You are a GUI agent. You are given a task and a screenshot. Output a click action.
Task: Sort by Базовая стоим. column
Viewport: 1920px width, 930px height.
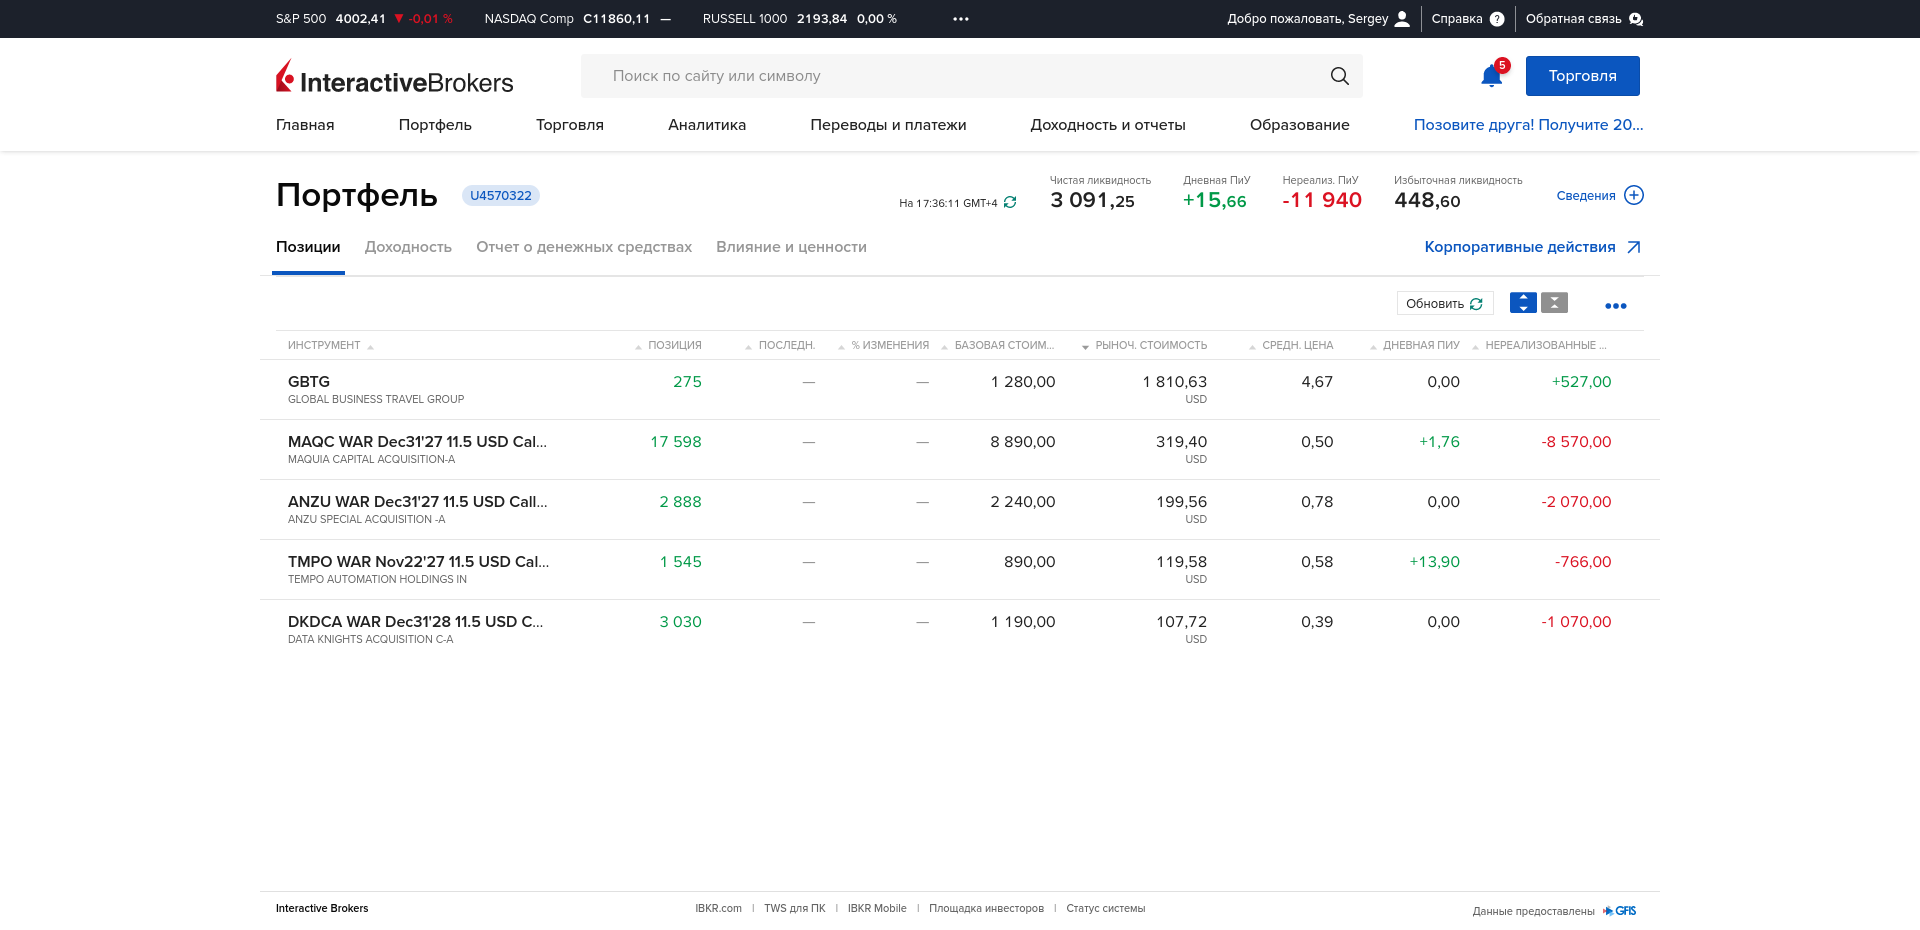(1004, 345)
